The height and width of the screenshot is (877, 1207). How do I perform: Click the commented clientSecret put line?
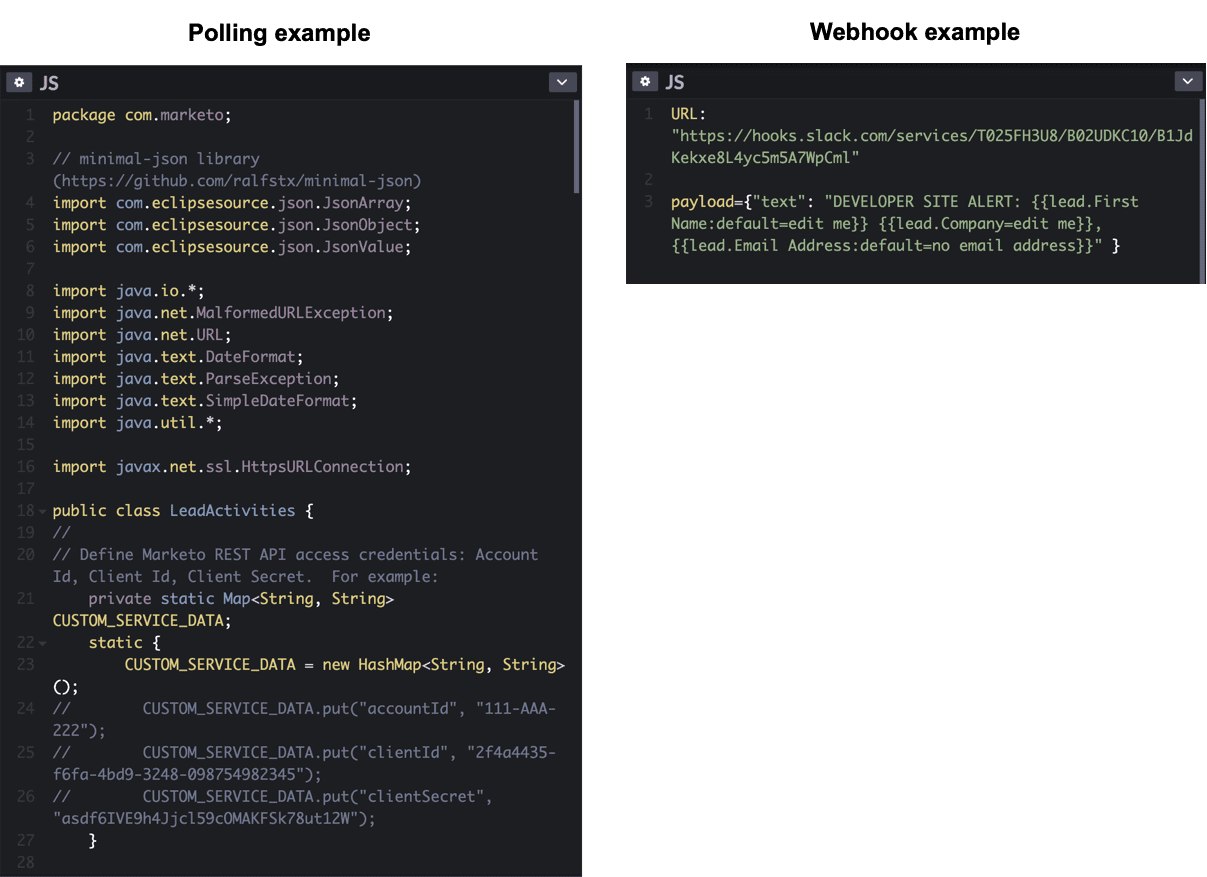tap(273, 808)
